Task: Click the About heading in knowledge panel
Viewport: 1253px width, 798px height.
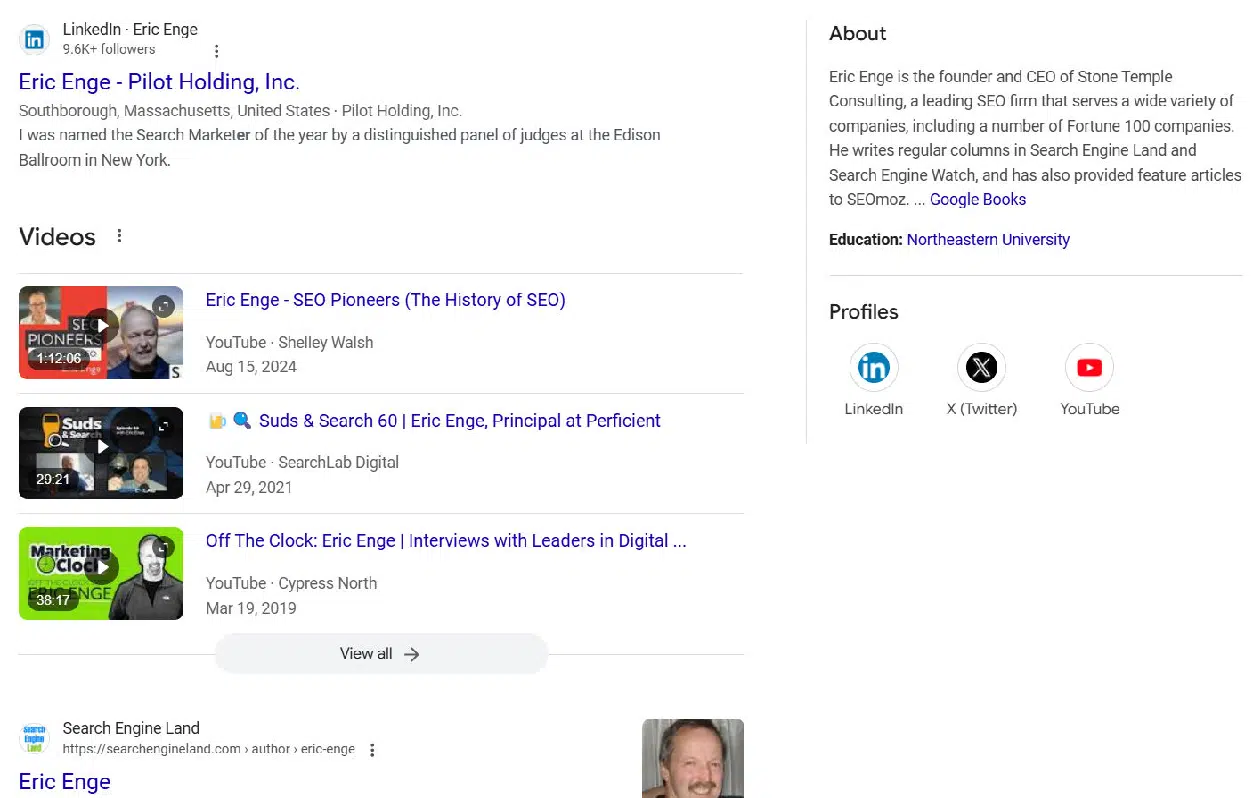Action: click(857, 33)
